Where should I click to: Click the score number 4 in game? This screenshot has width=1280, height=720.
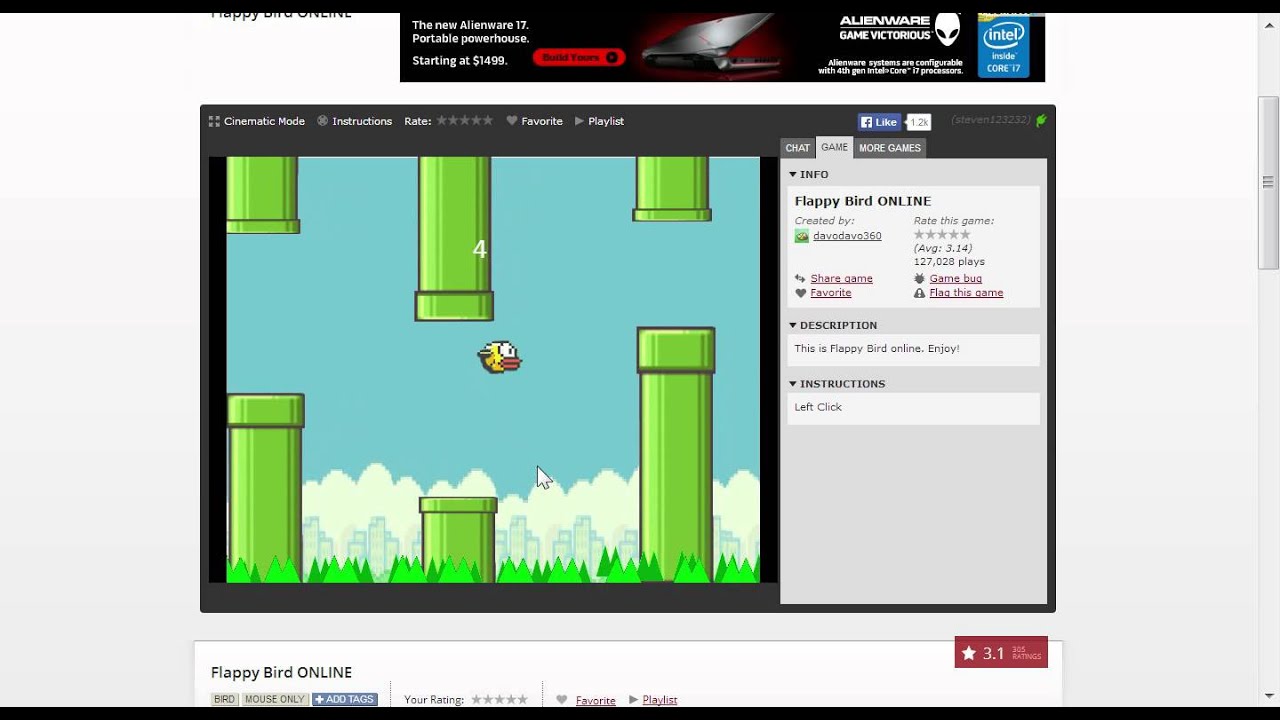pyautogui.click(x=480, y=250)
